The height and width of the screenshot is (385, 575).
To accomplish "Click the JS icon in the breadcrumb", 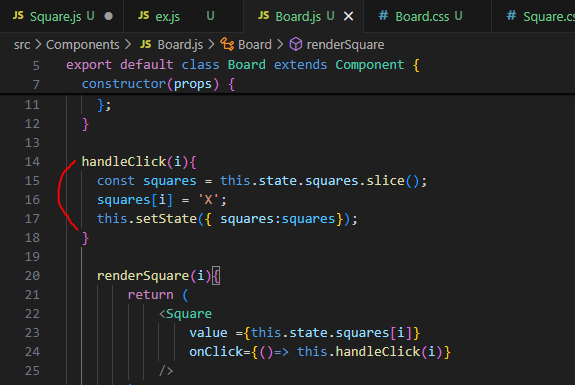I will pos(145,44).
